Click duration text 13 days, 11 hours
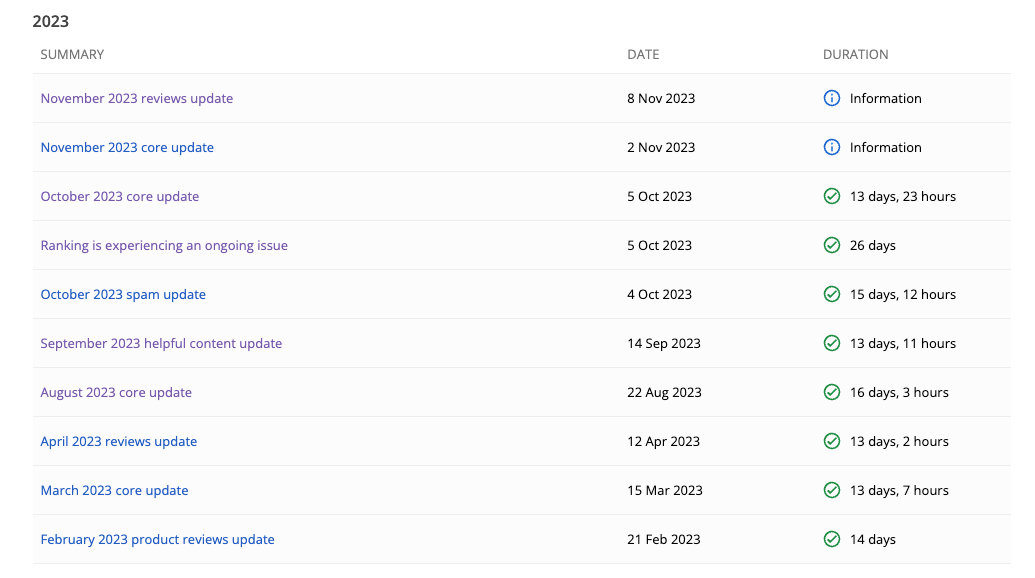The width and height of the screenshot is (1035, 578). [902, 343]
